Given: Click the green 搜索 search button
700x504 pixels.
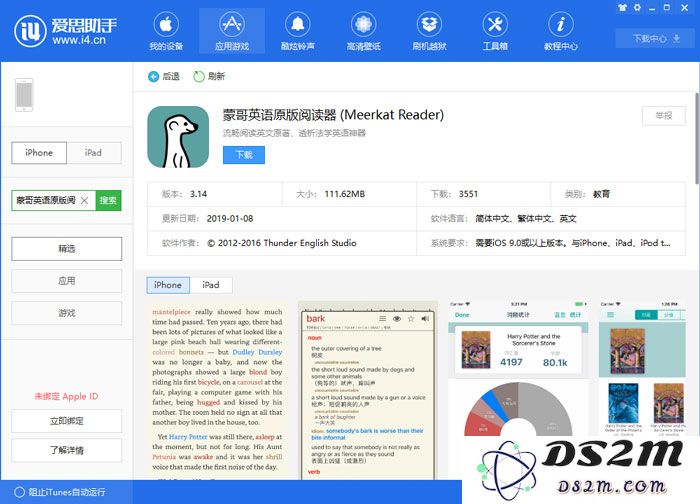Looking at the screenshot, I should [x=108, y=200].
